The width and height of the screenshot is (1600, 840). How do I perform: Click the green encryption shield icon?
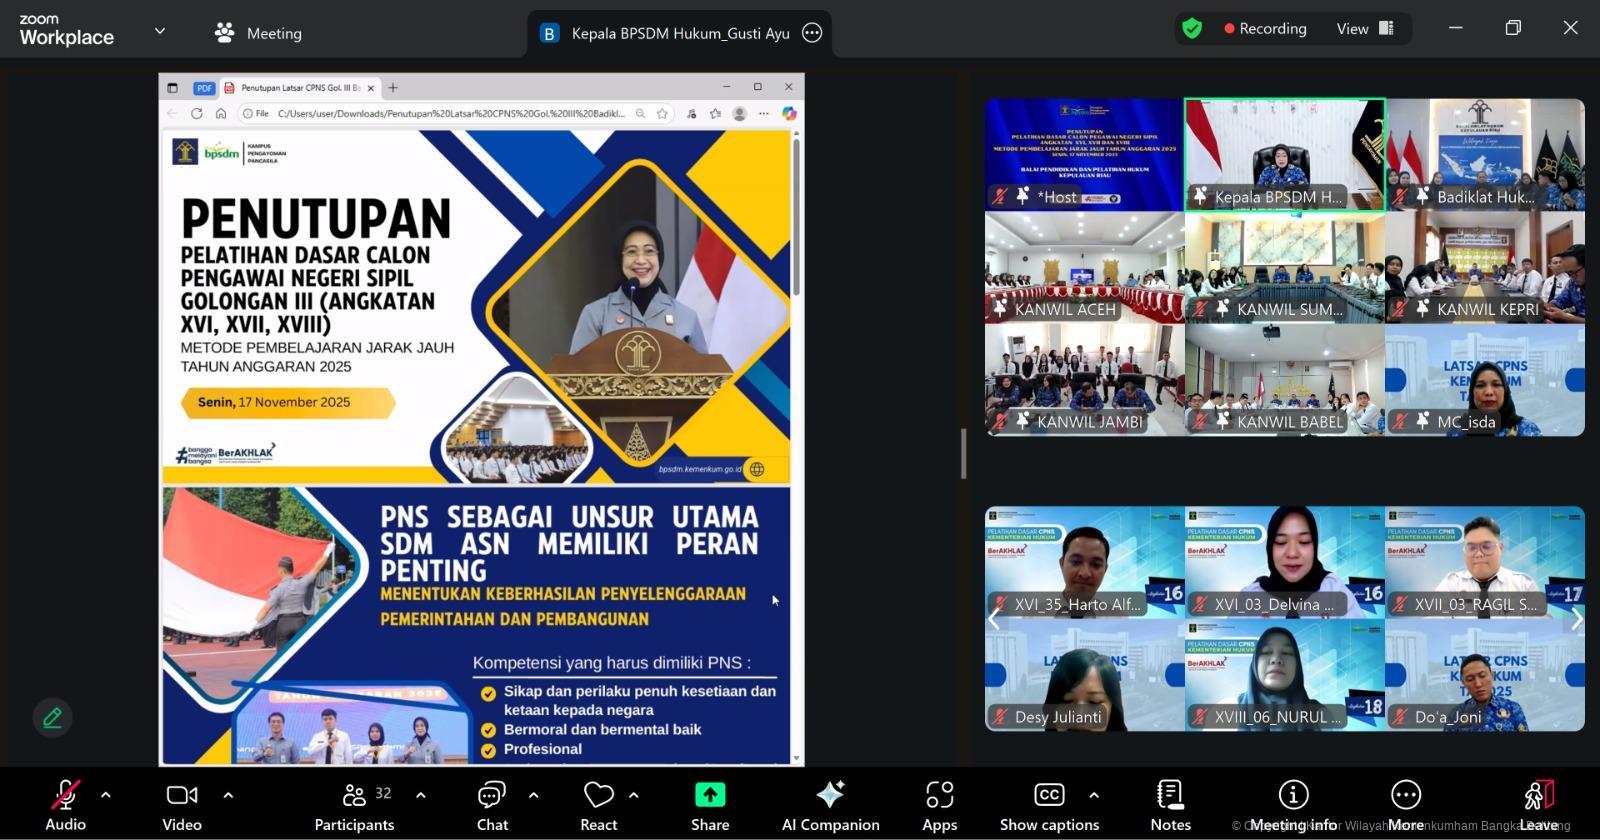[1192, 29]
